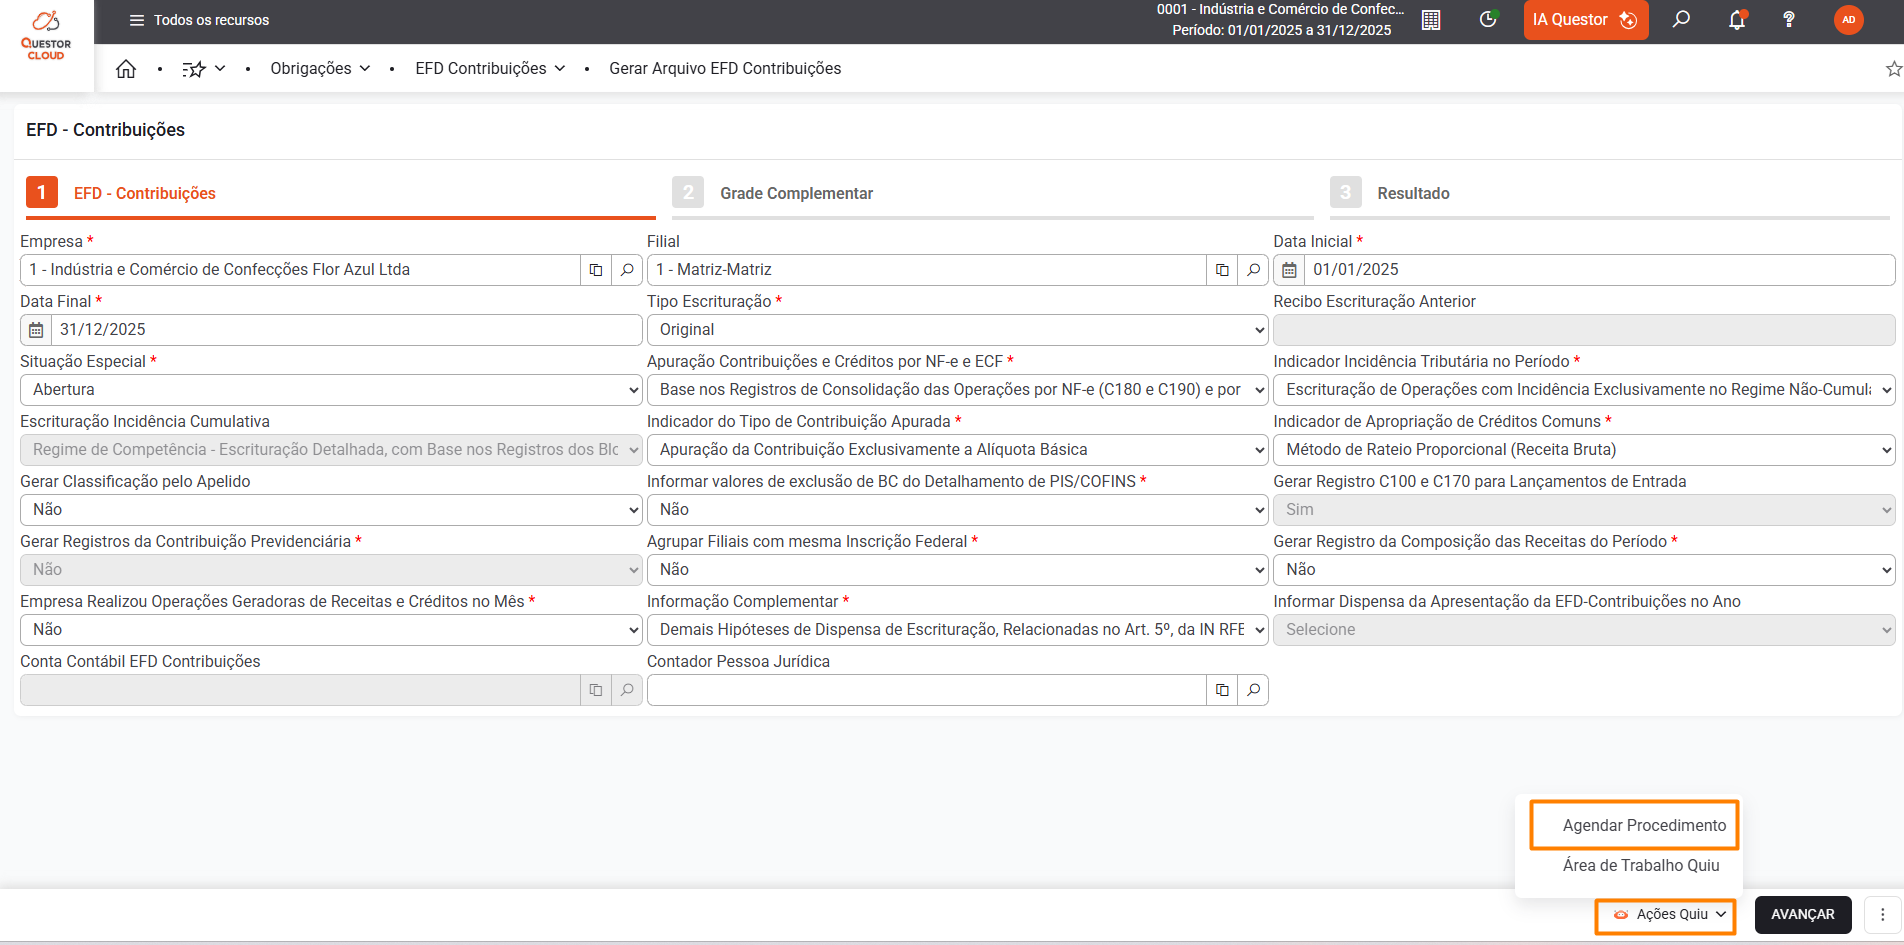
Task: Switch to Grade Complementar step tab
Action: 796,193
